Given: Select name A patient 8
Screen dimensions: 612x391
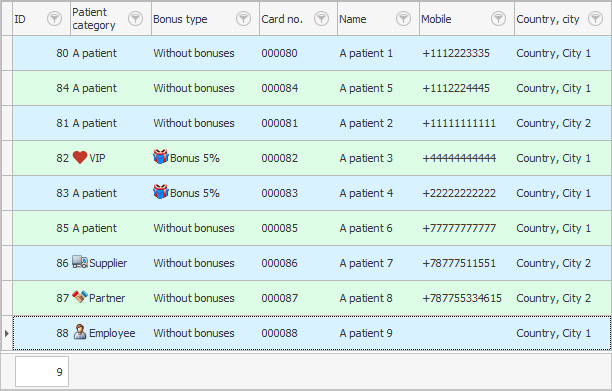Looking at the screenshot, I should (366, 298).
